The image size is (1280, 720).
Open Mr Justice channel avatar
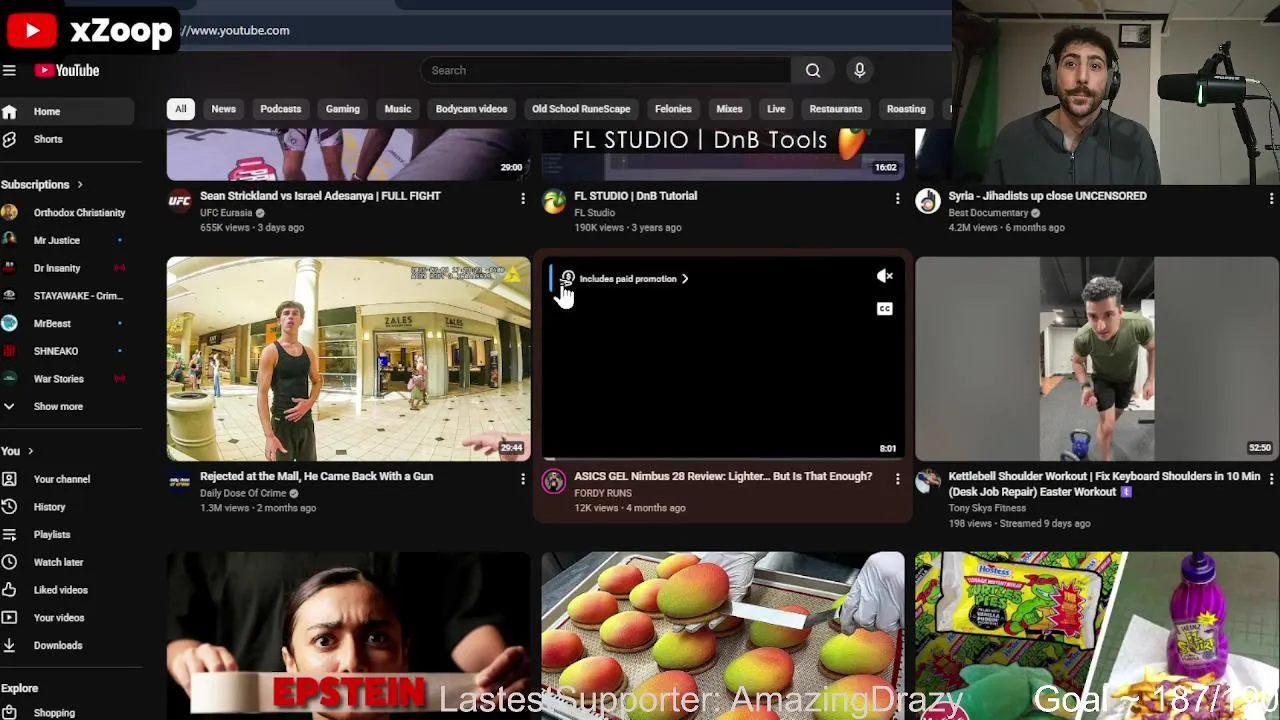coord(9,240)
